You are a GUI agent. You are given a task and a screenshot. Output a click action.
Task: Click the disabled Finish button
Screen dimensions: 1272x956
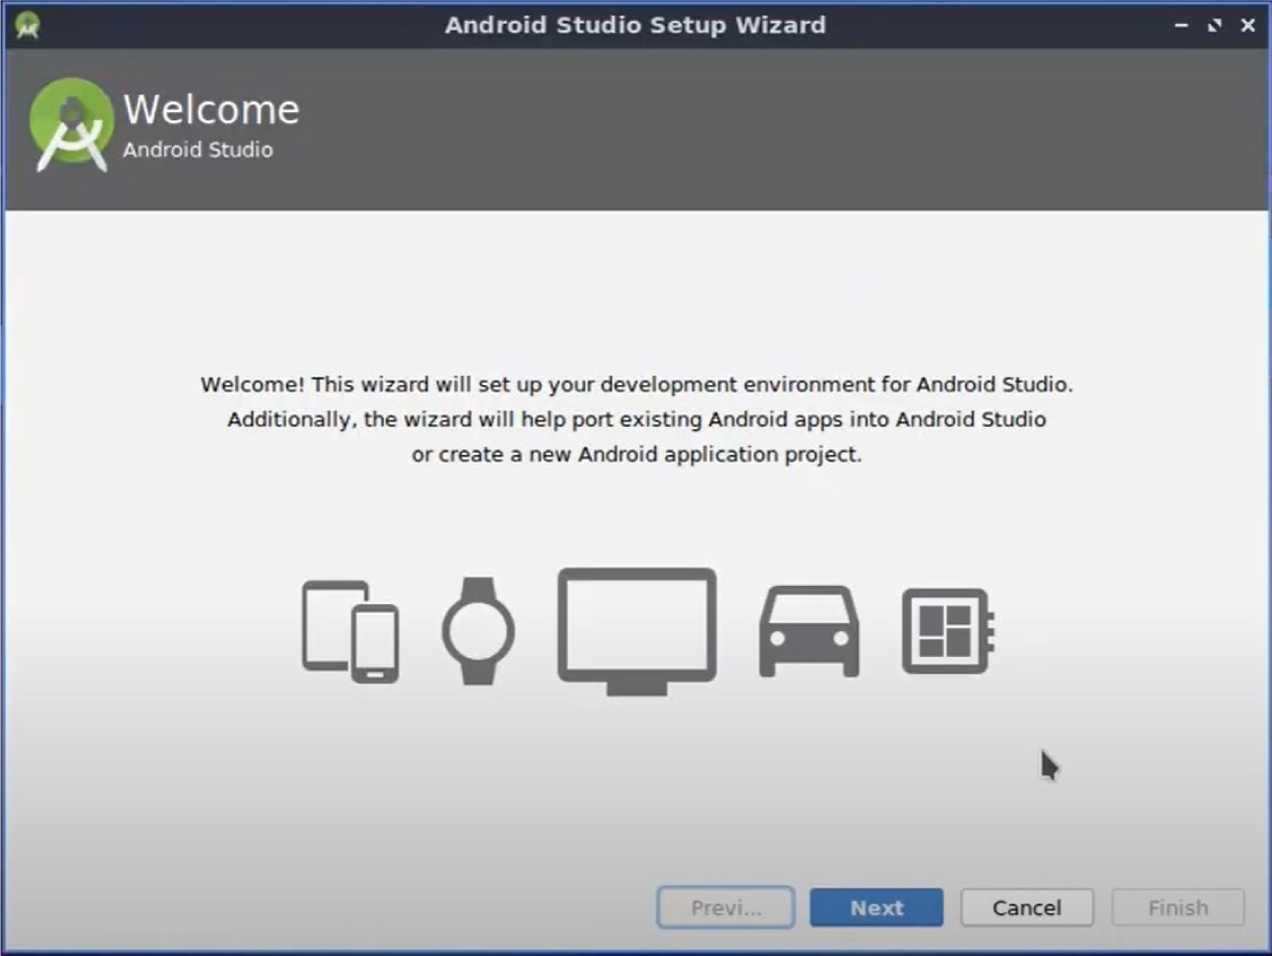1178,908
